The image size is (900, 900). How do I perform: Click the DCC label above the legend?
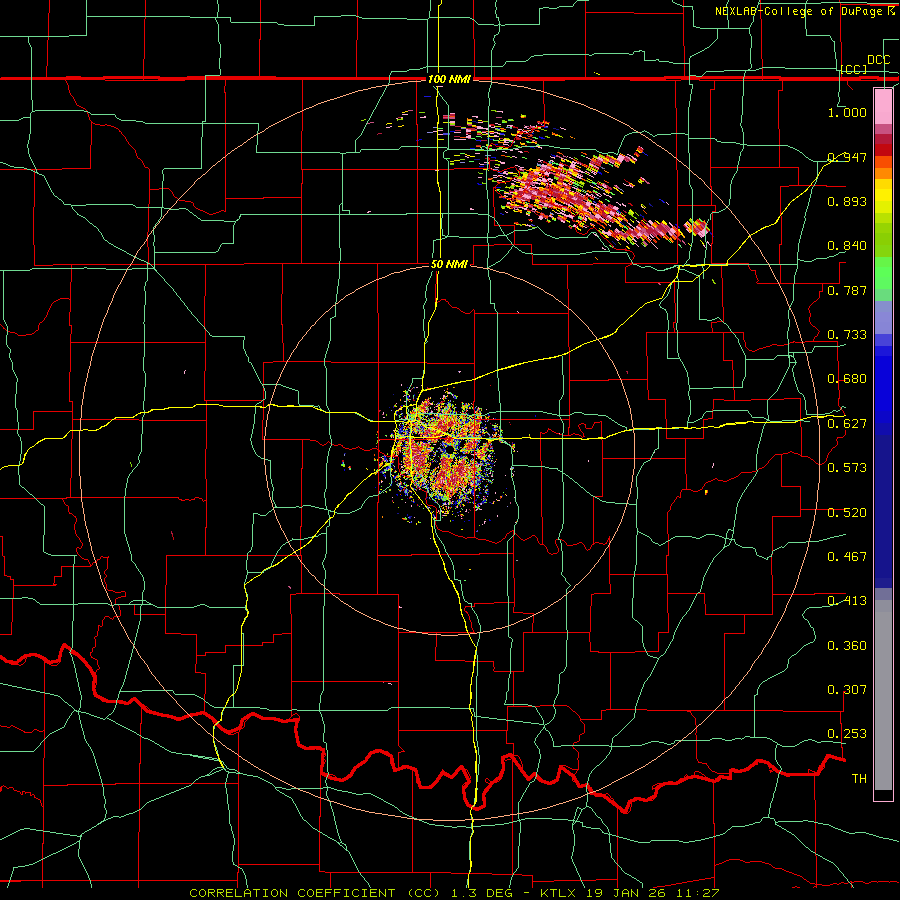[x=878, y=60]
